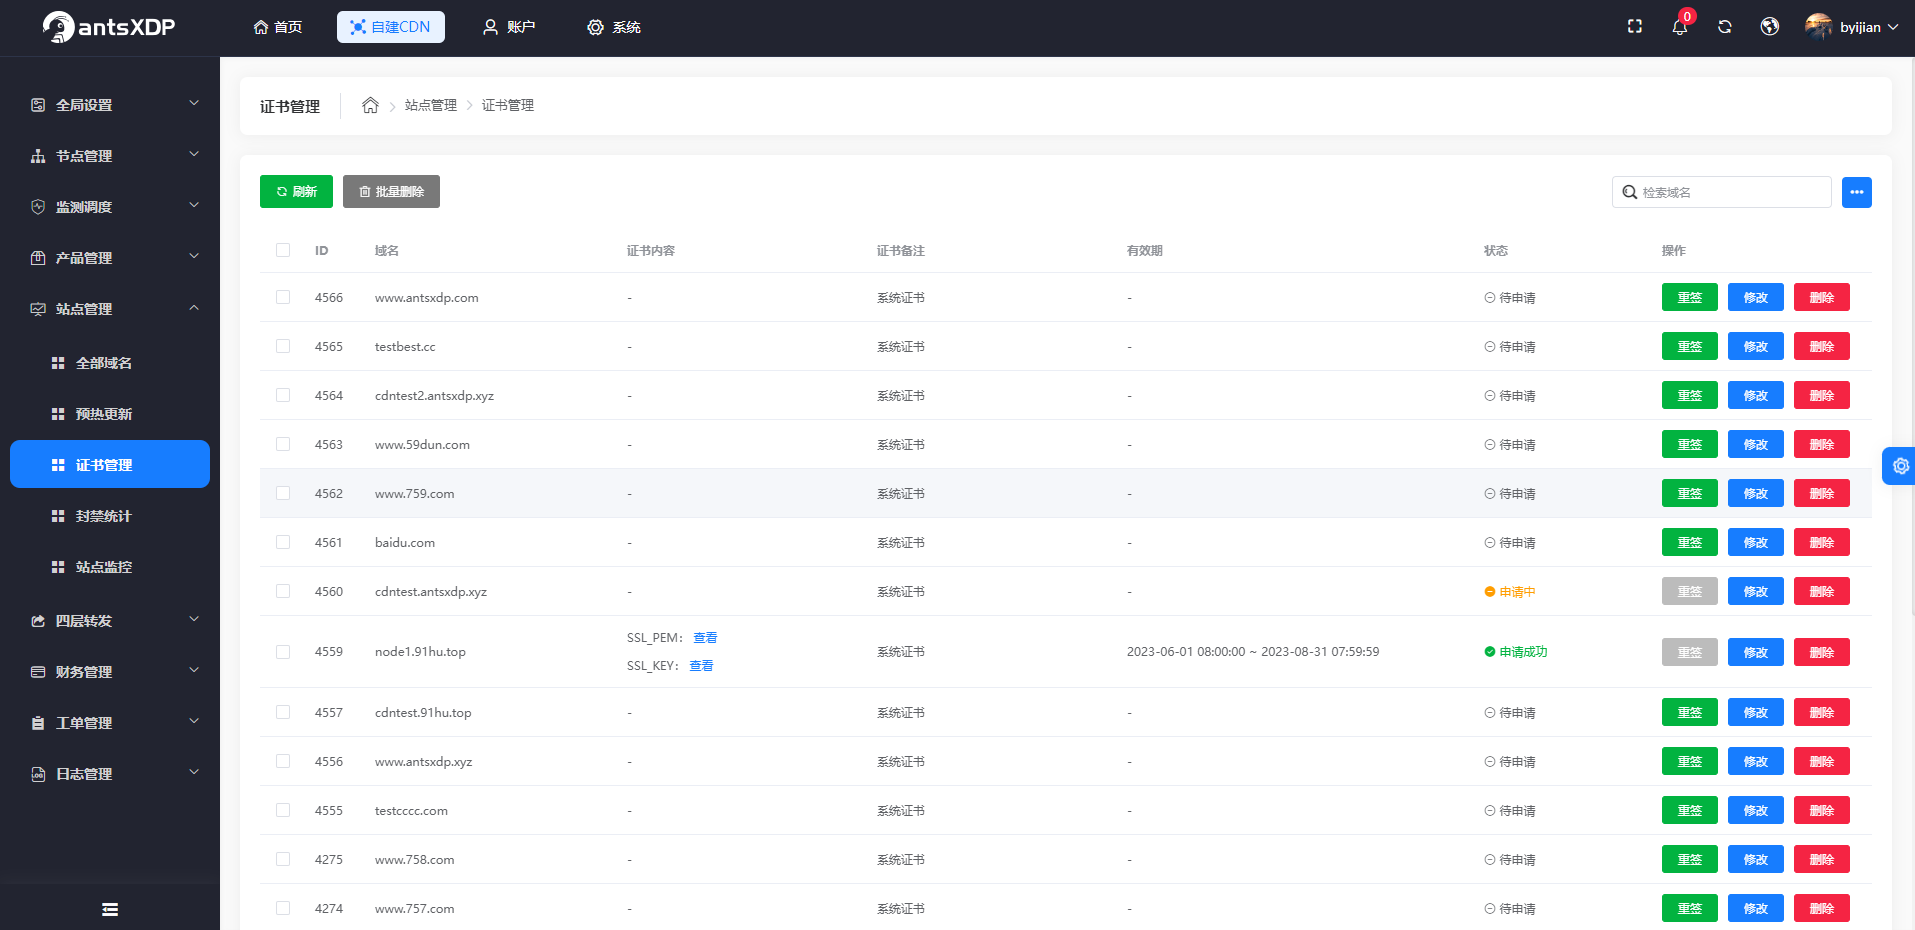Click the search magnifier icon
The height and width of the screenshot is (930, 1915).
click(1630, 192)
